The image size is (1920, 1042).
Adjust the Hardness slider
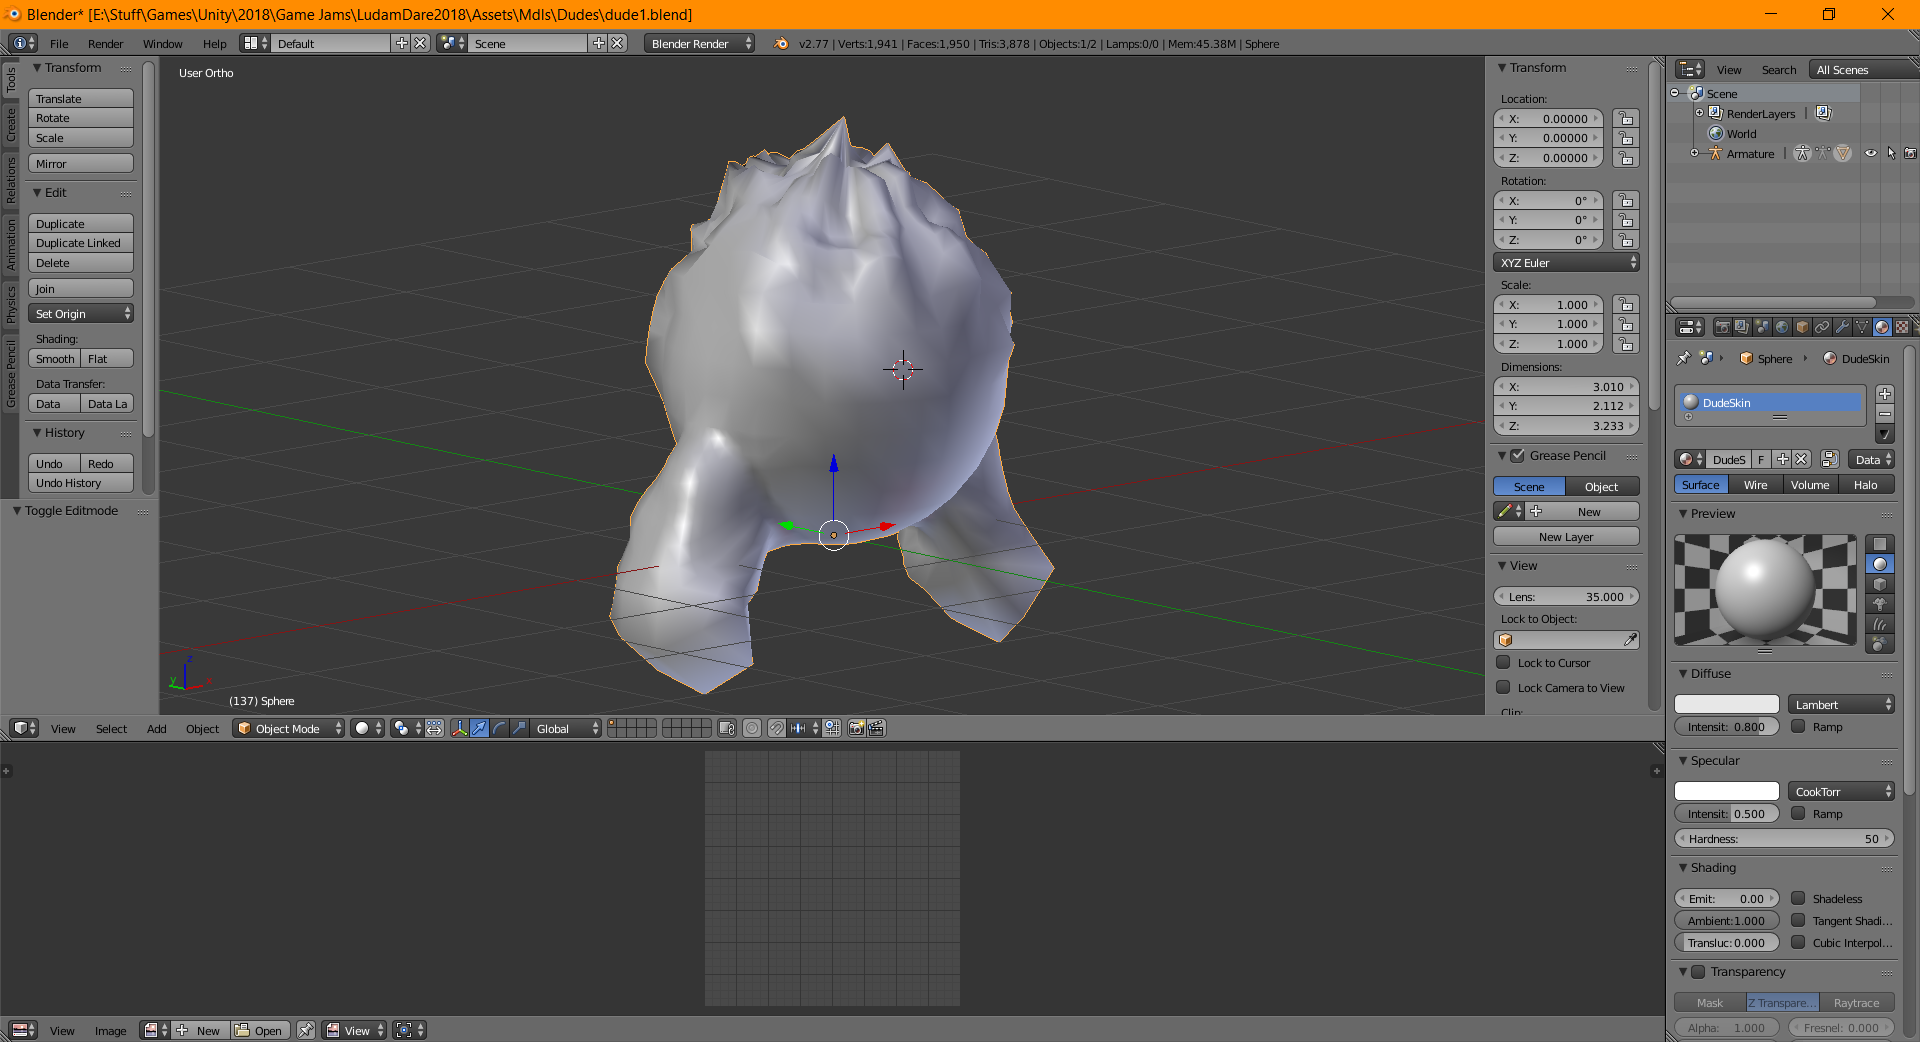(1784, 838)
